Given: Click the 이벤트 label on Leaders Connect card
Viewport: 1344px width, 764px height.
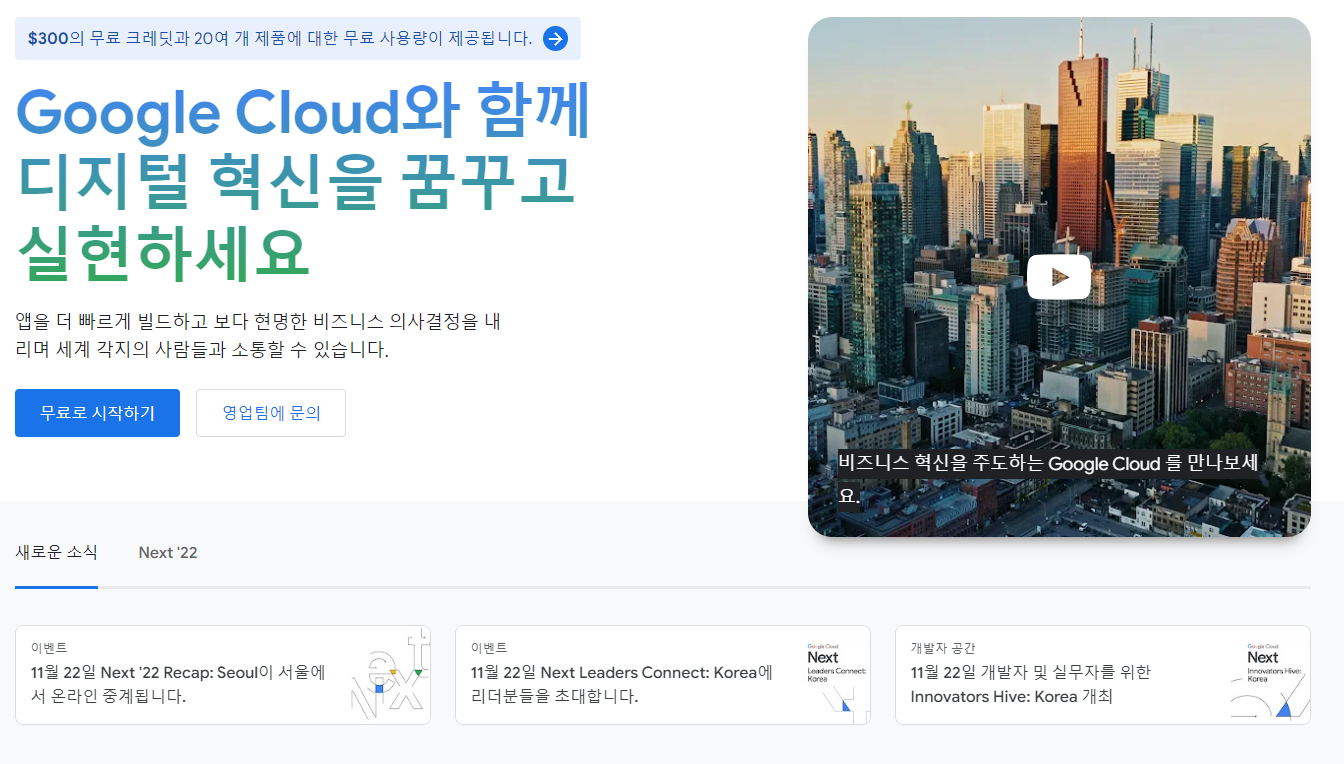Looking at the screenshot, I should 489,648.
